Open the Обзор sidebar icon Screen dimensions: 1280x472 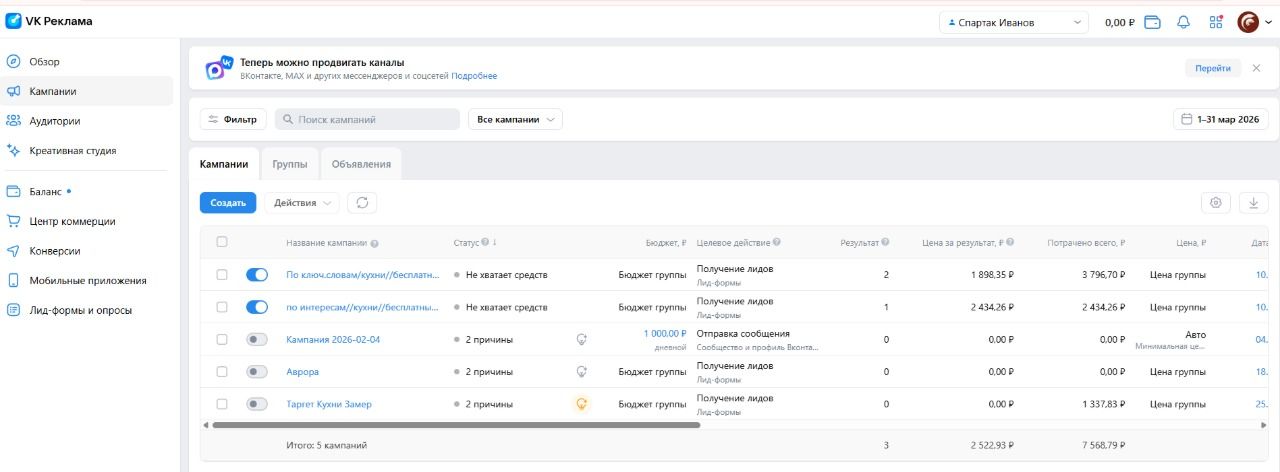(13, 62)
